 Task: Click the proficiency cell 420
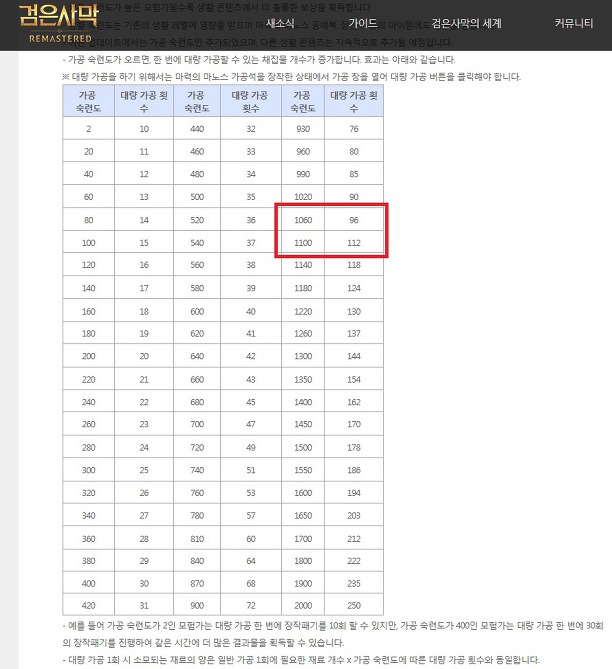click(x=88, y=605)
